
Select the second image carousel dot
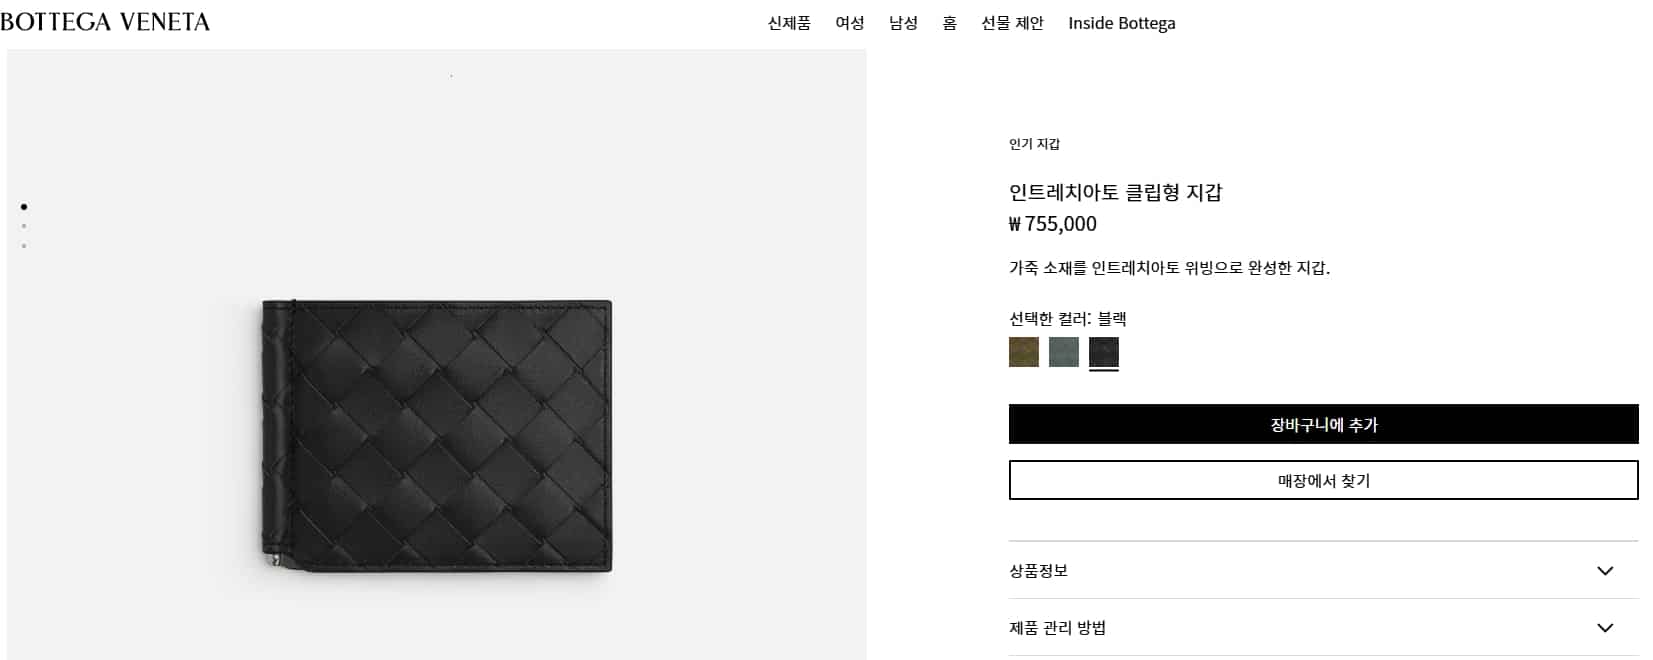[24, 227]
